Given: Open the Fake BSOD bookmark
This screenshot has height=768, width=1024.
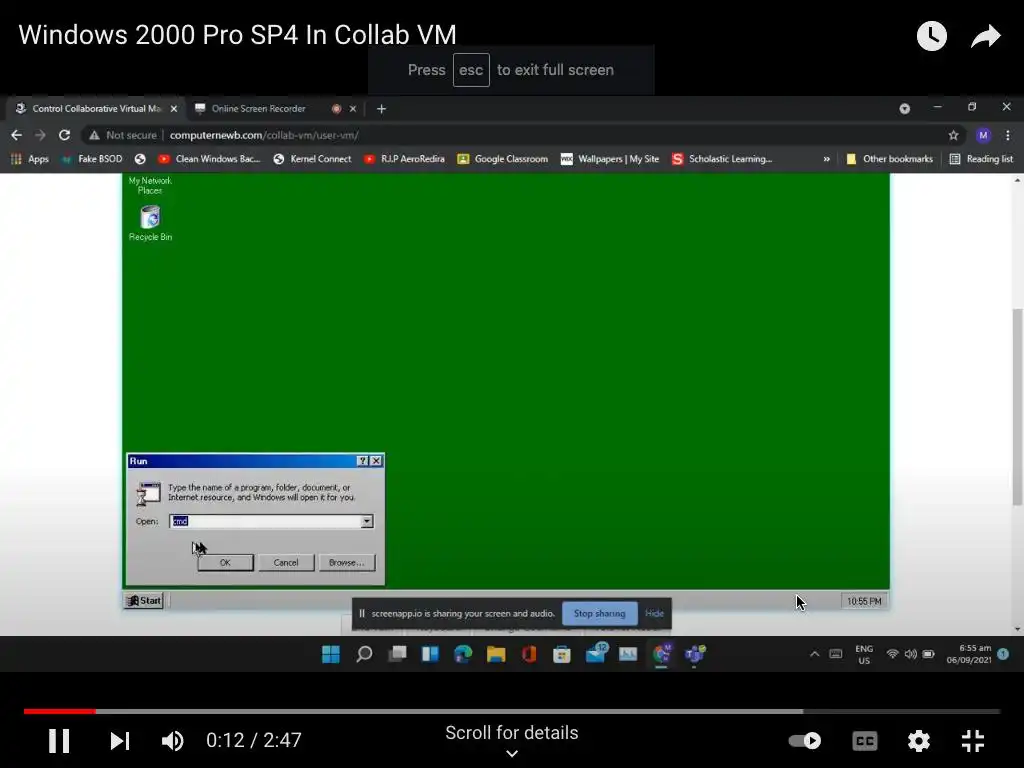Looking at the screenshot, I should (x=91, y=159).
